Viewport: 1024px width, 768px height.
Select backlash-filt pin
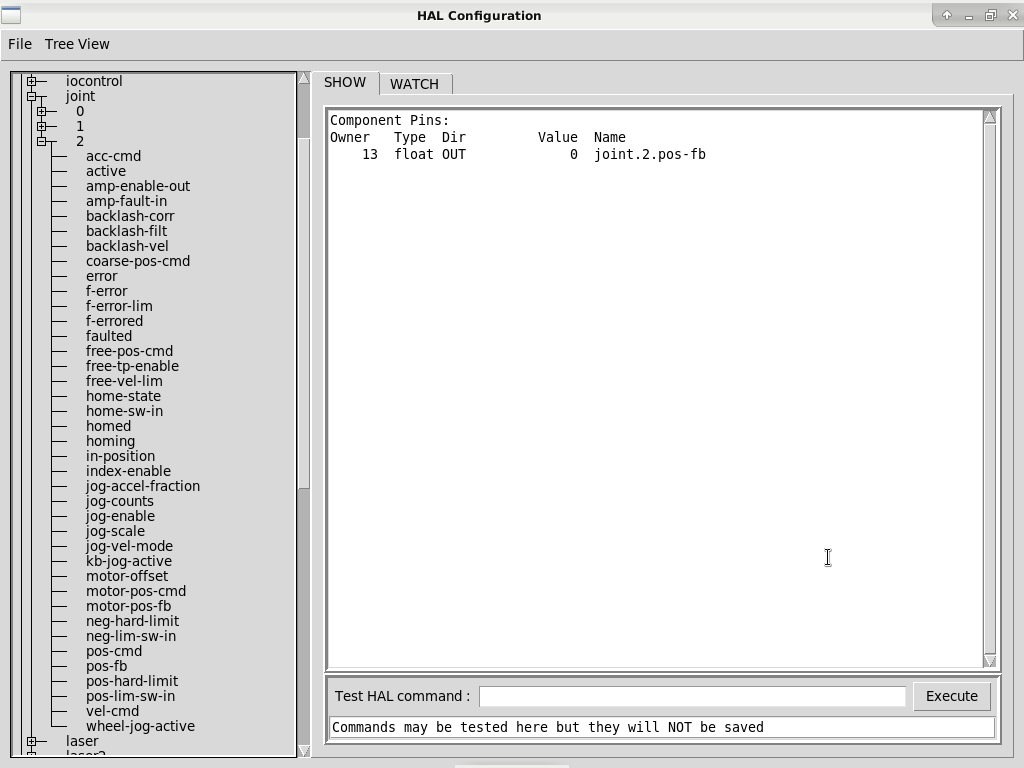(126, 231)
